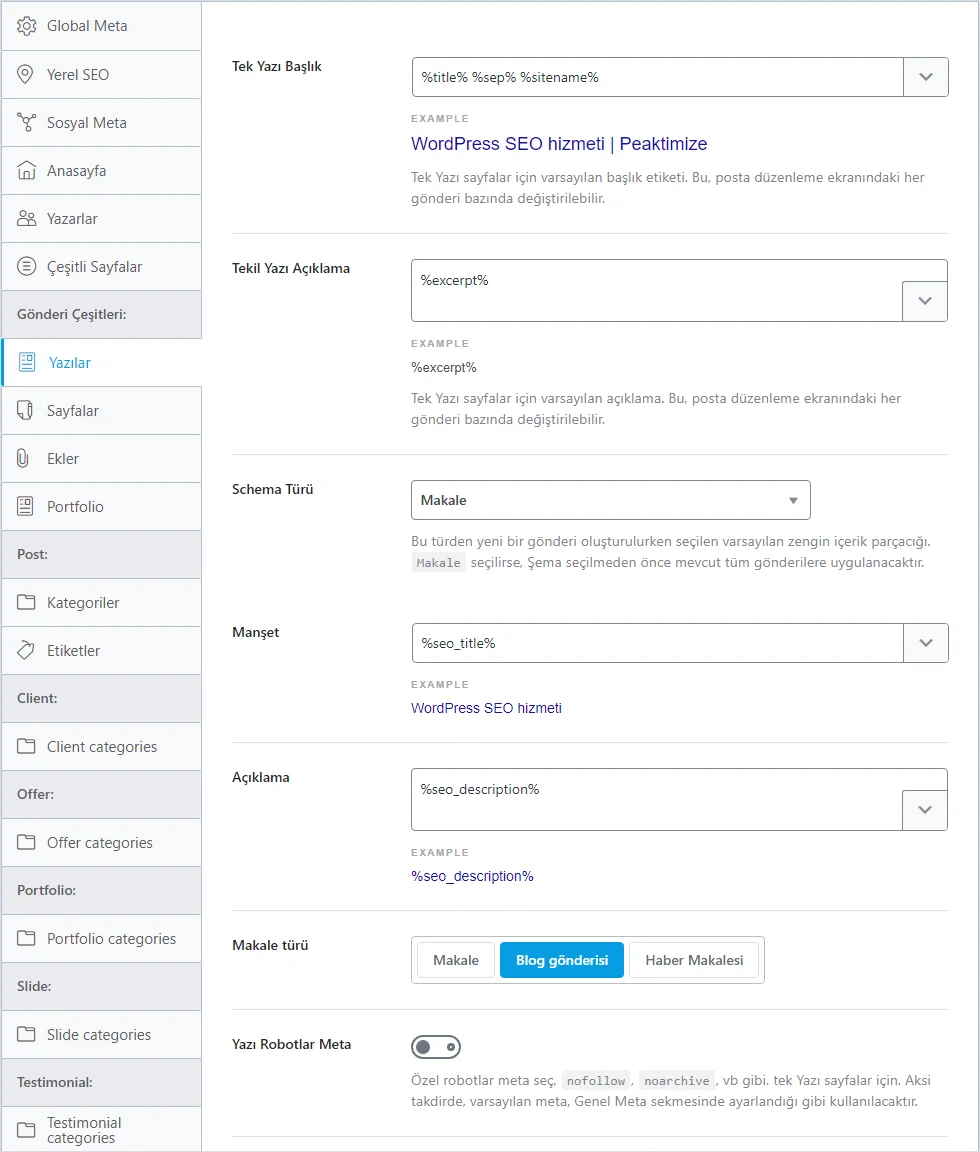Go to the Sosyal Meta tab
Image resolution: width=980 pixels, height=1152 pixels.
click(x=101, y=123)
